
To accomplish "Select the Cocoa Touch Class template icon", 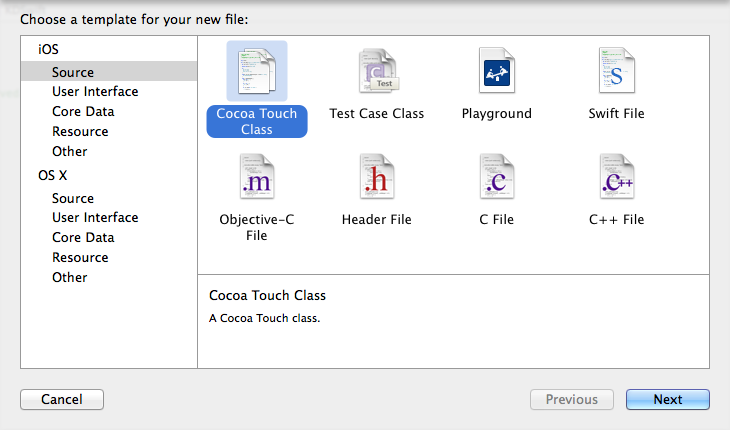I will pyautogui.click(x=257, y=71).
